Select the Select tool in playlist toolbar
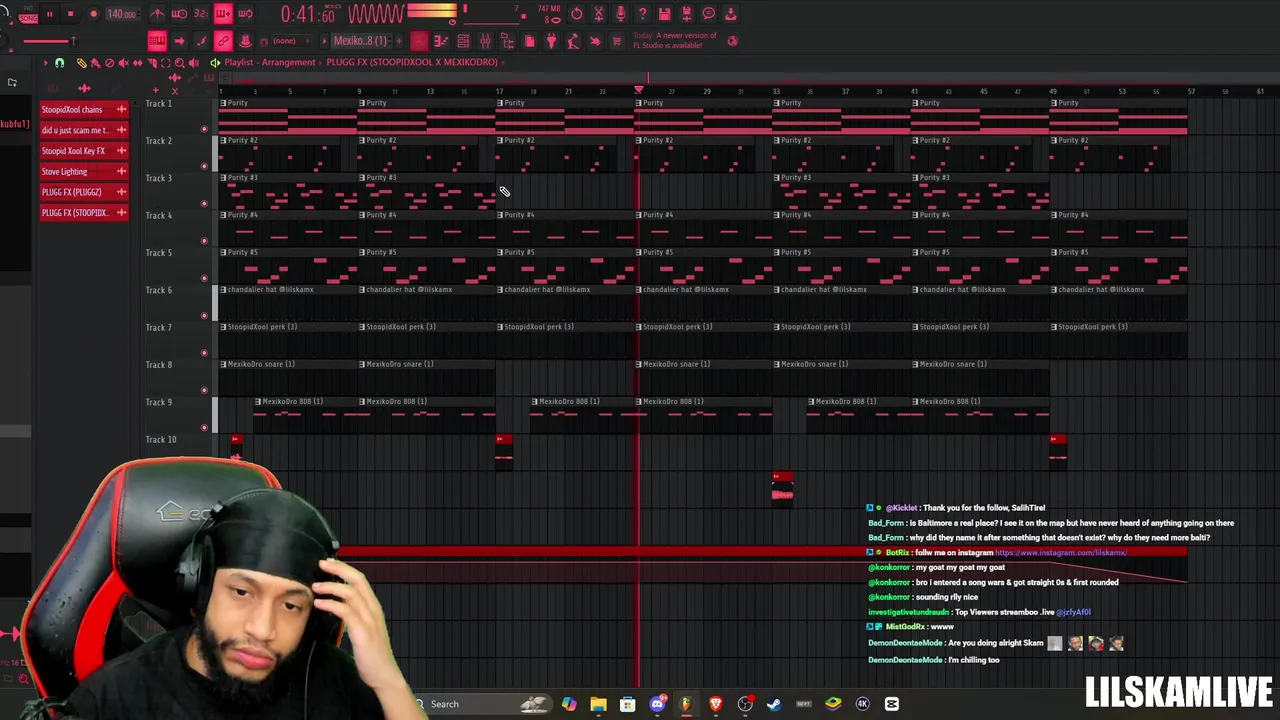Viewport: 1280px width, 720px height. pos(166,62)
